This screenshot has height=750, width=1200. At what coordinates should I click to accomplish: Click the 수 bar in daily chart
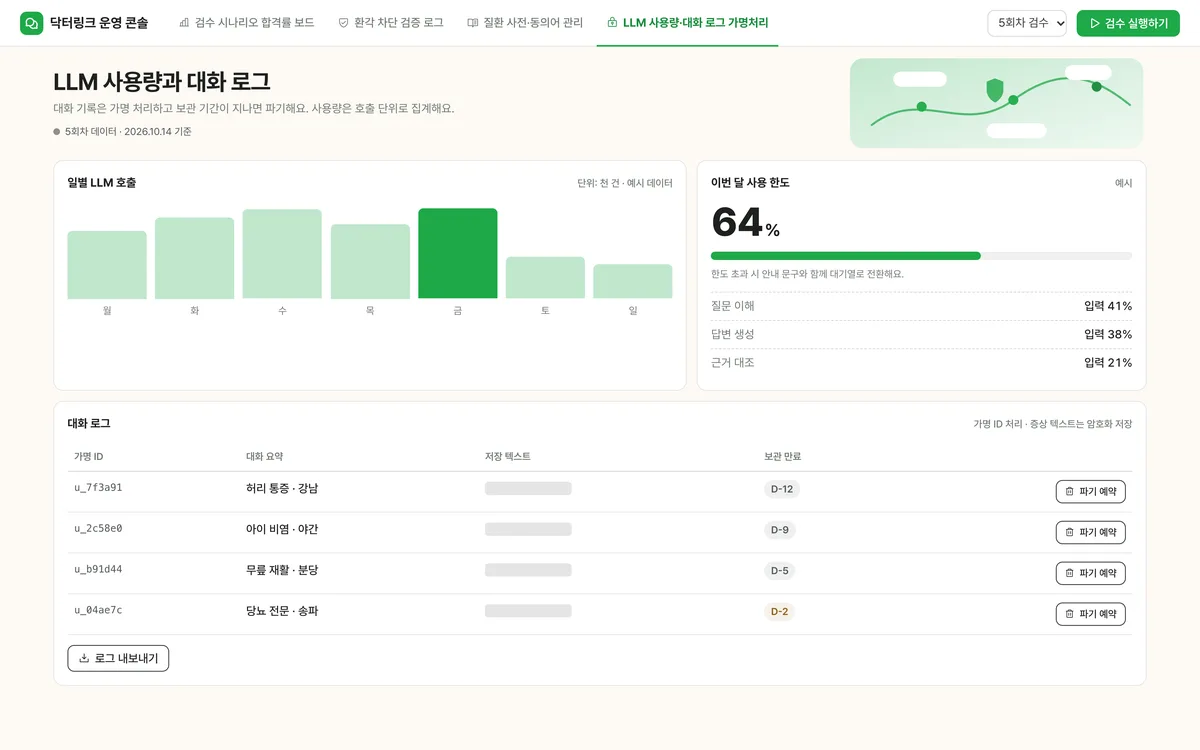282,254
